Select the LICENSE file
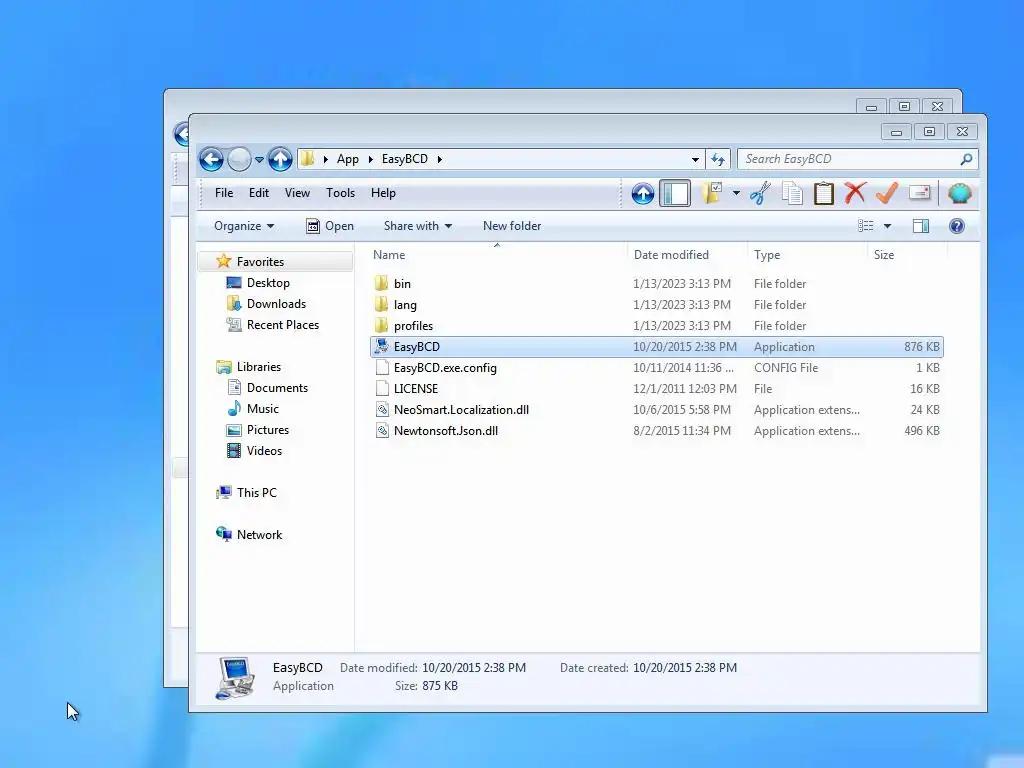 656,389
